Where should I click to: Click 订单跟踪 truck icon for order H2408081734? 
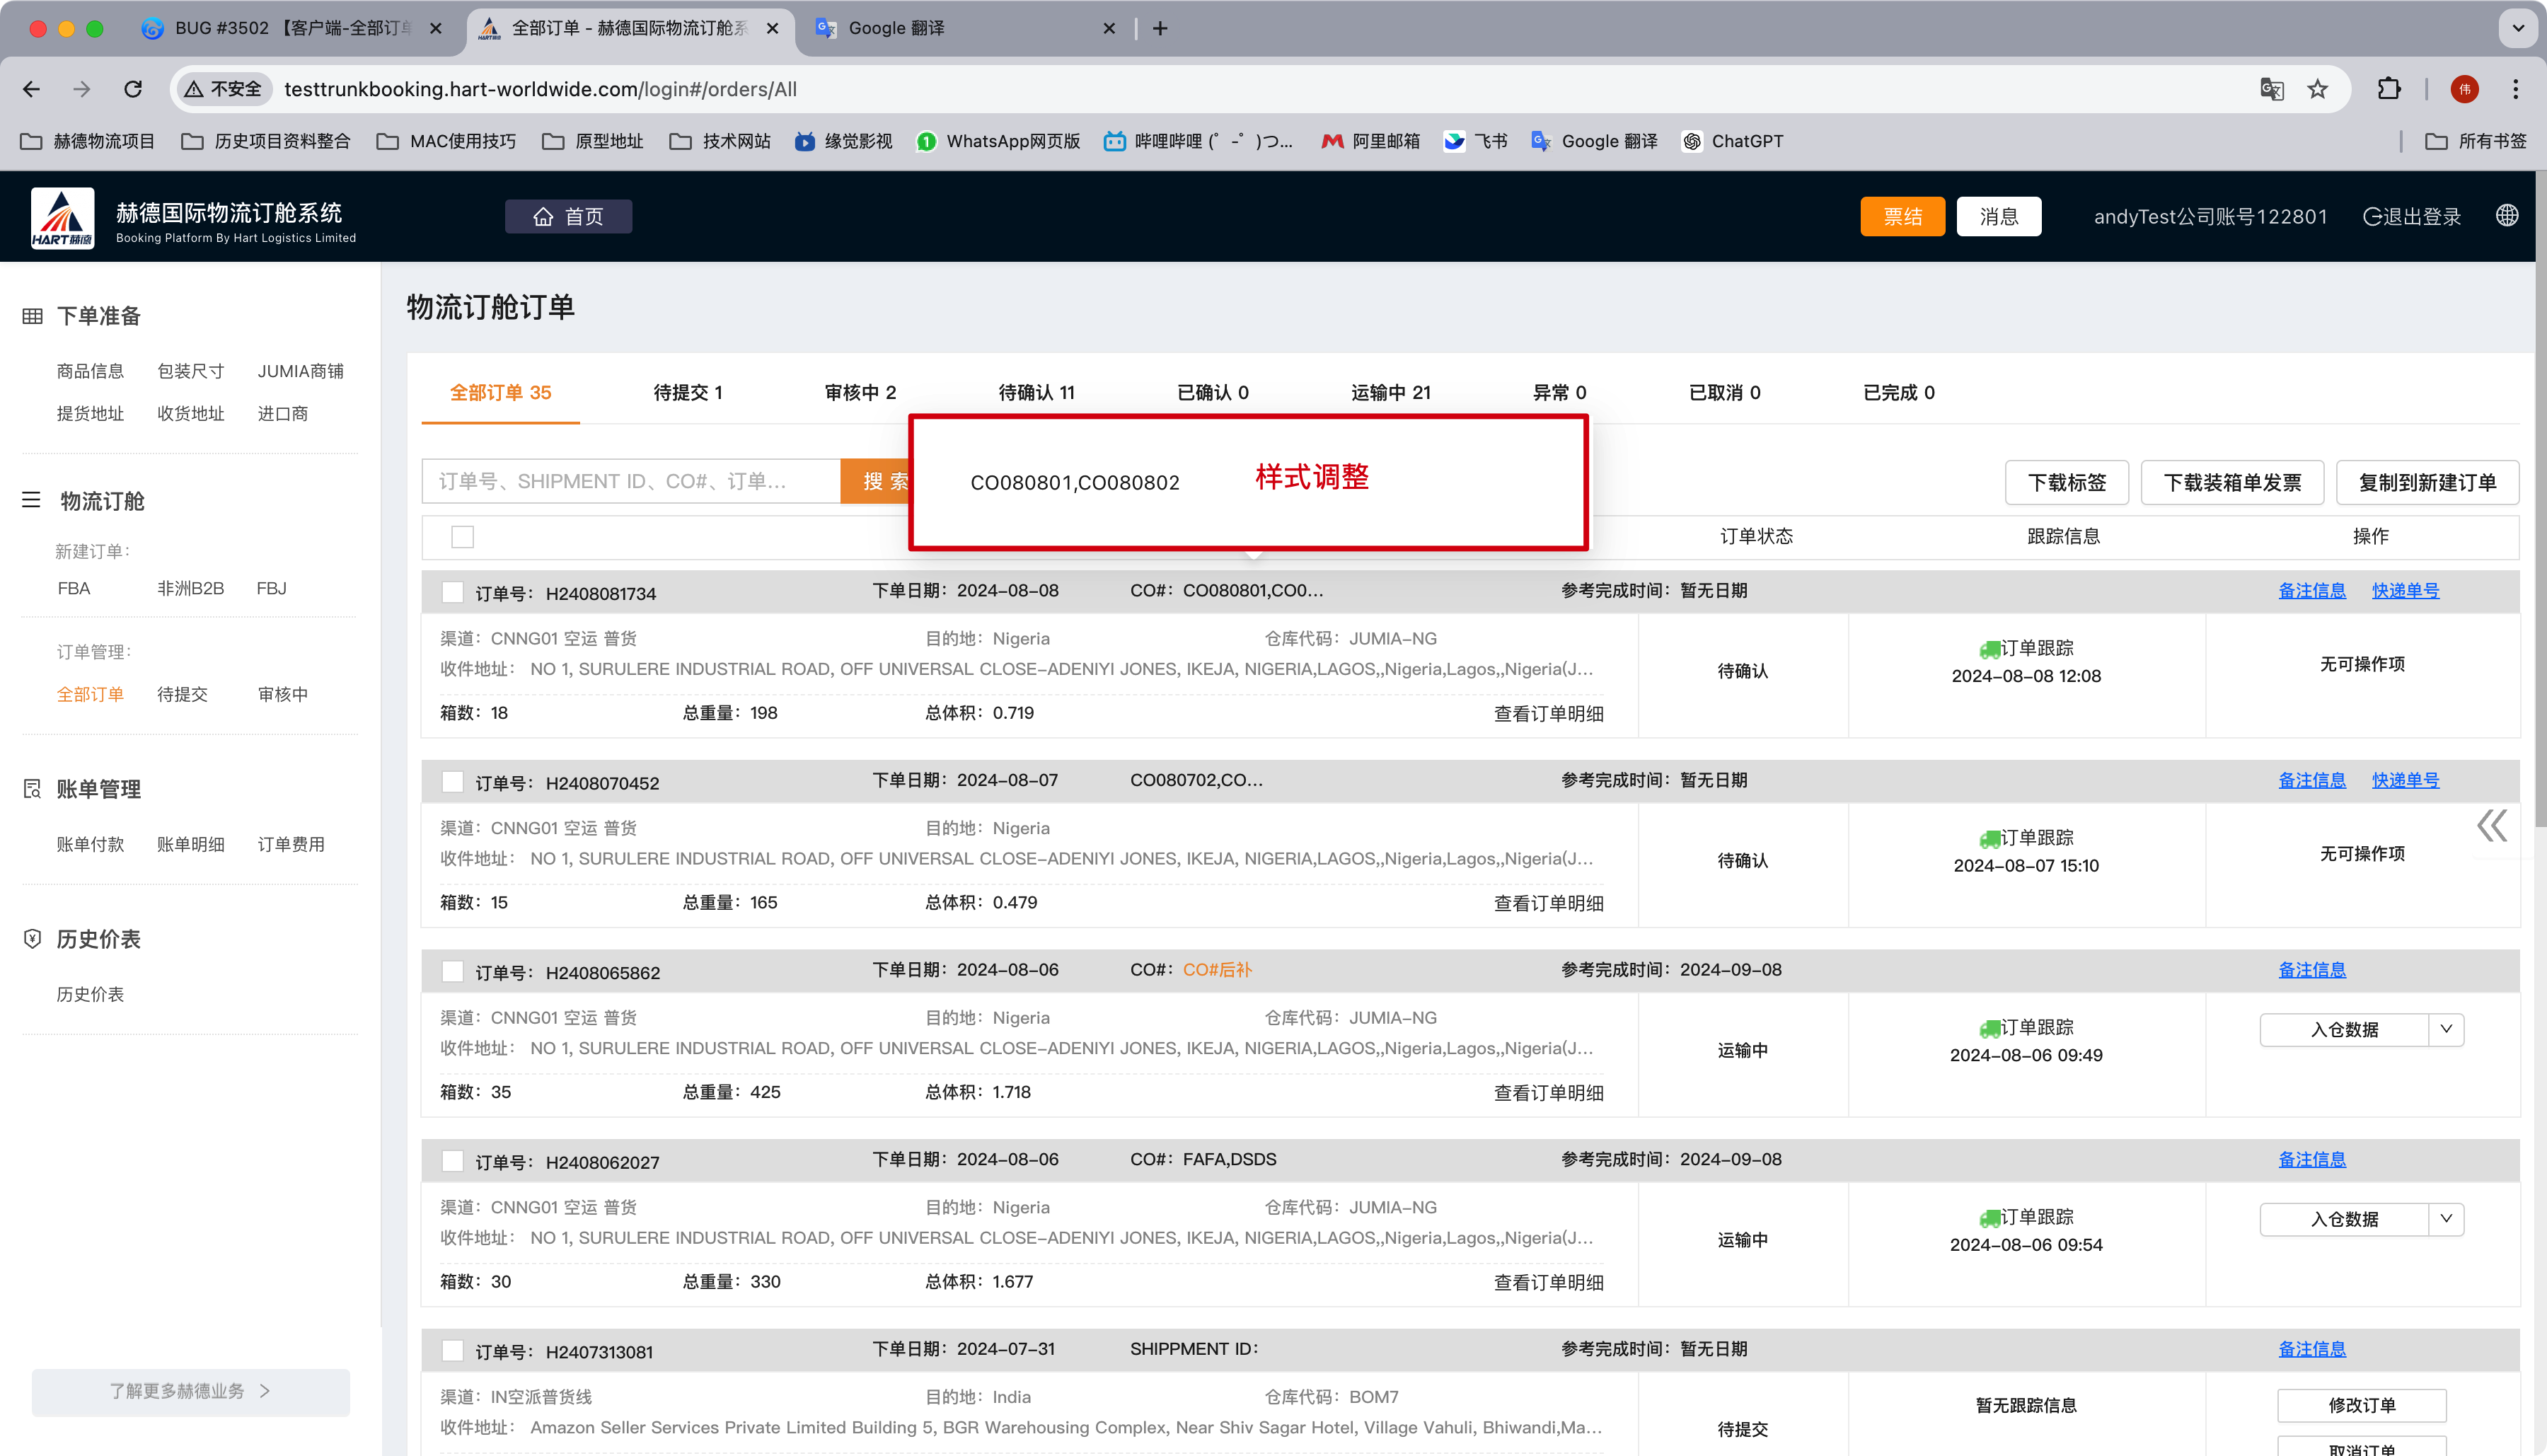[1989, 649]
